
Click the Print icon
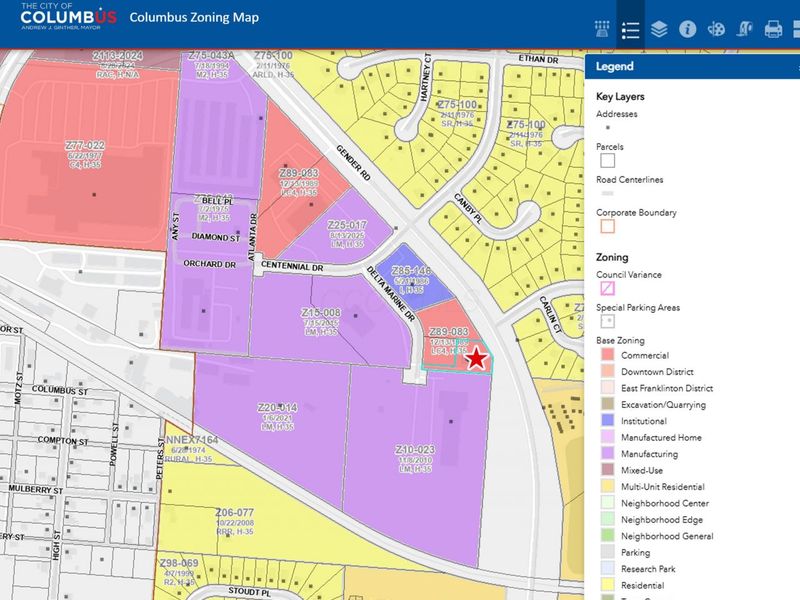(x=773, y=29)
